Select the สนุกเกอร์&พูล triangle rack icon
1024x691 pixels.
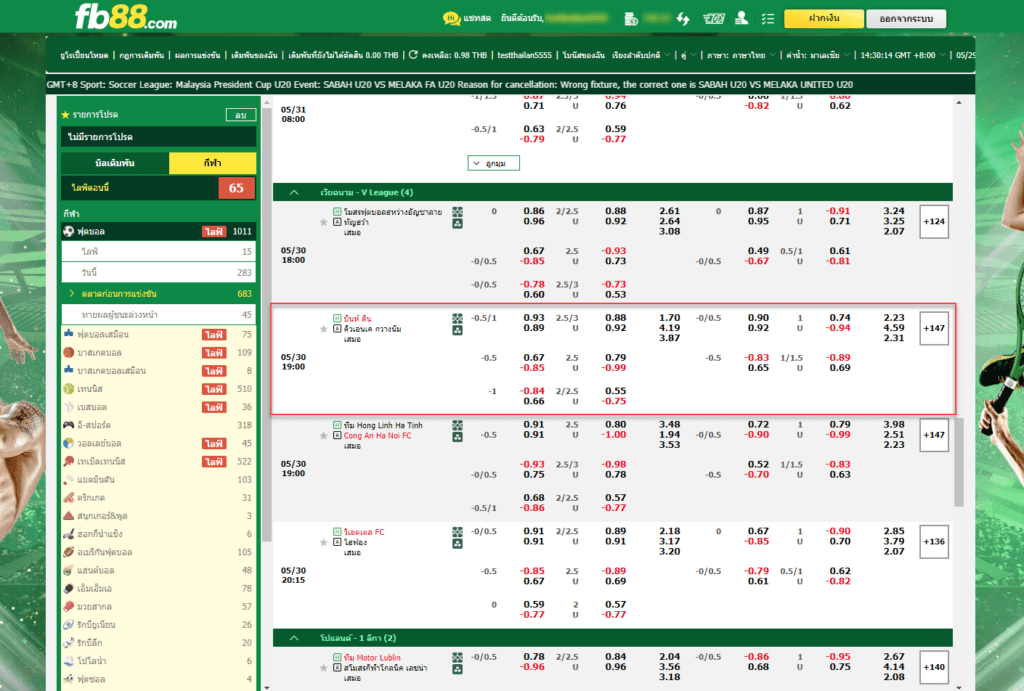click(69, 516)
